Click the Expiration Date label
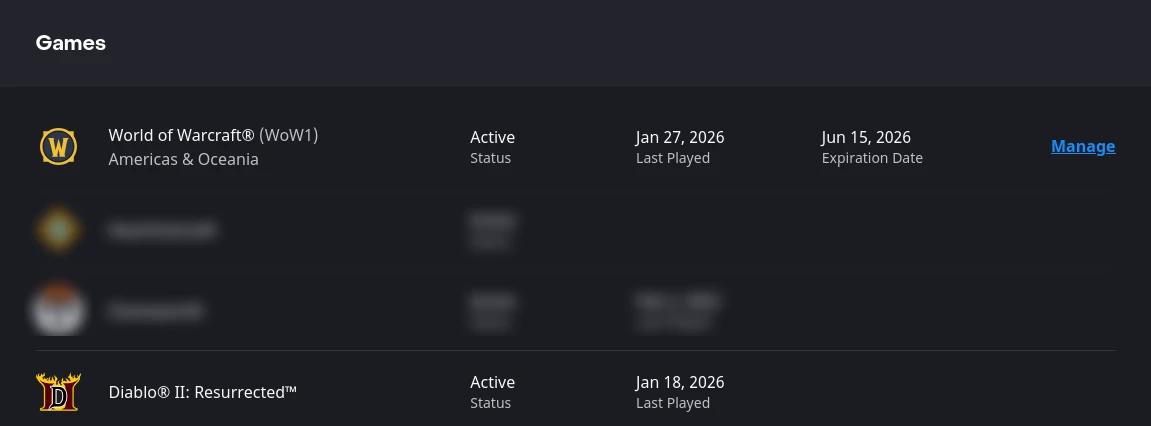1151x426 pixels. tap(872, 158)
